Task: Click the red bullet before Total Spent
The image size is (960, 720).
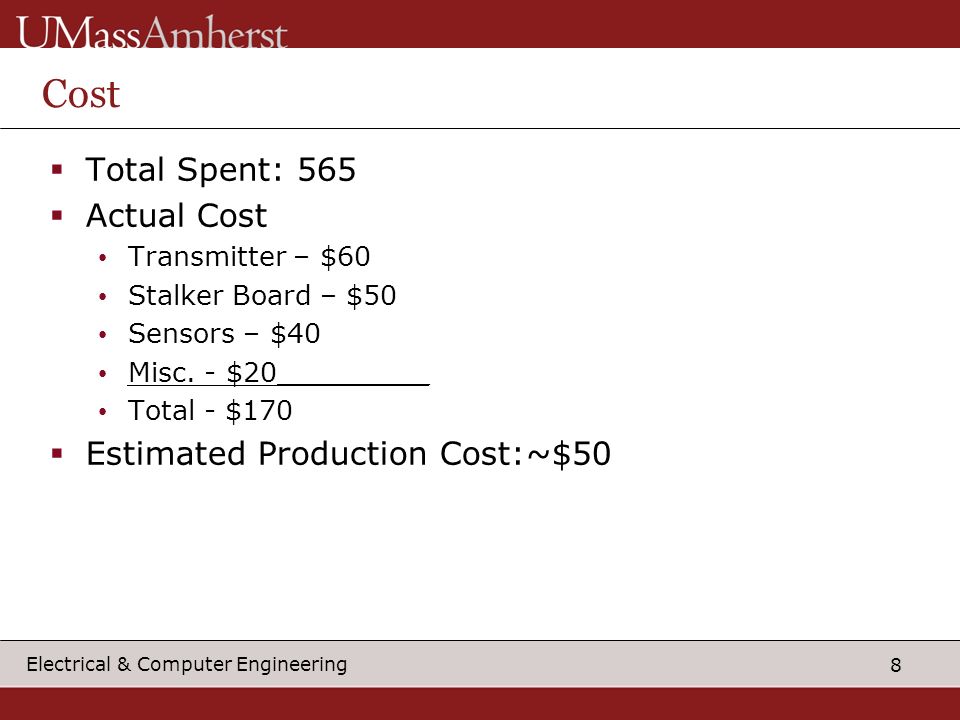Action: coord(58,169)
